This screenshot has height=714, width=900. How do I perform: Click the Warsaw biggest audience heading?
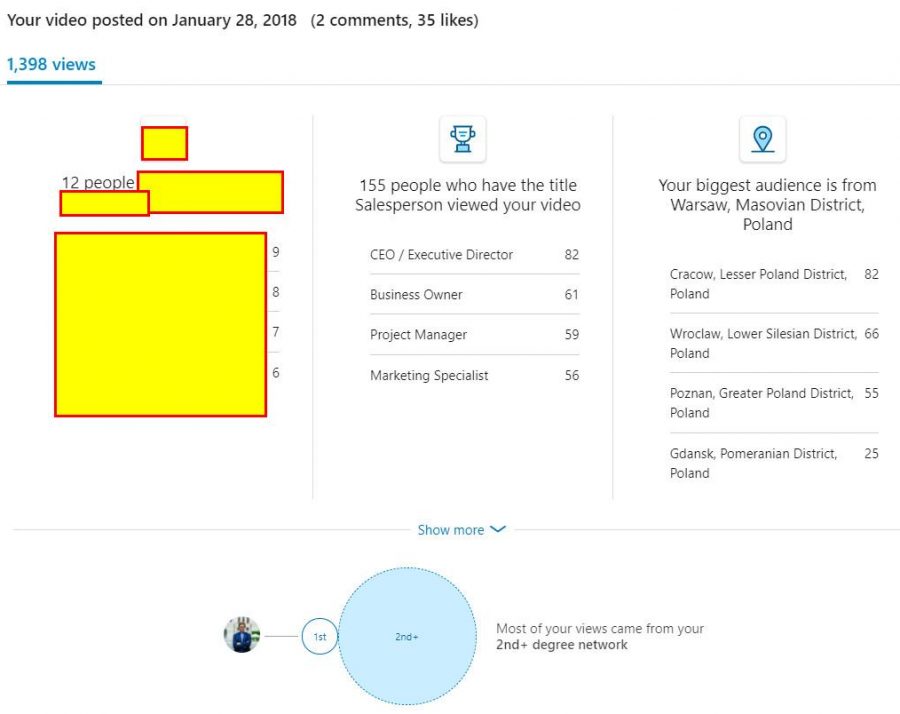pyautogui.click(x=767, y=204)
